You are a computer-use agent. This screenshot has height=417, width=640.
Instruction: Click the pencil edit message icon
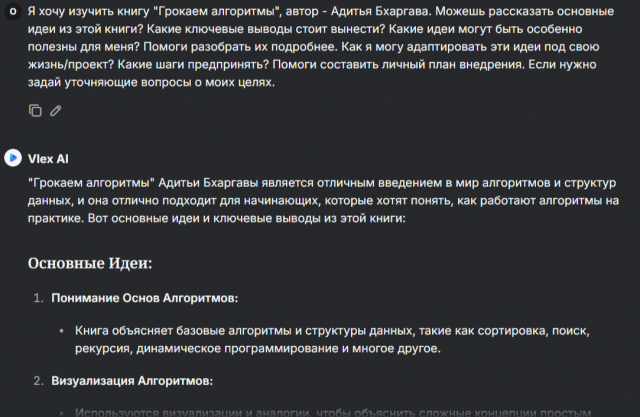tap(56, 110)
